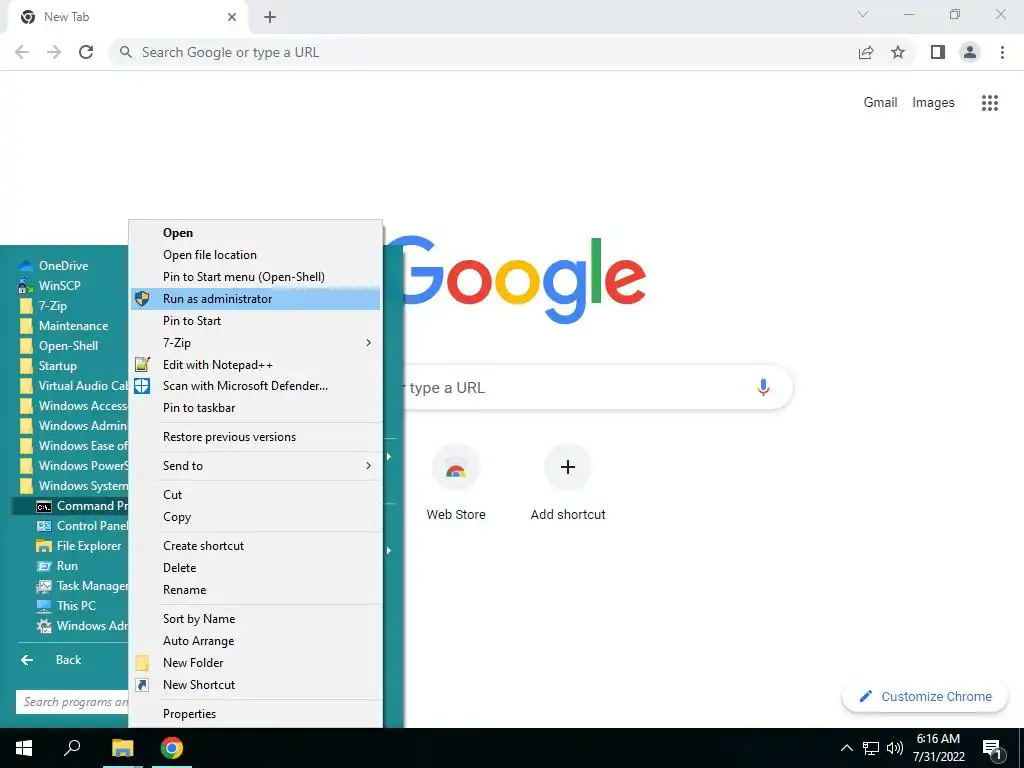Open File Explorer from the taskbar
The image size is (1024, 768).
click(x=122, y=748)
